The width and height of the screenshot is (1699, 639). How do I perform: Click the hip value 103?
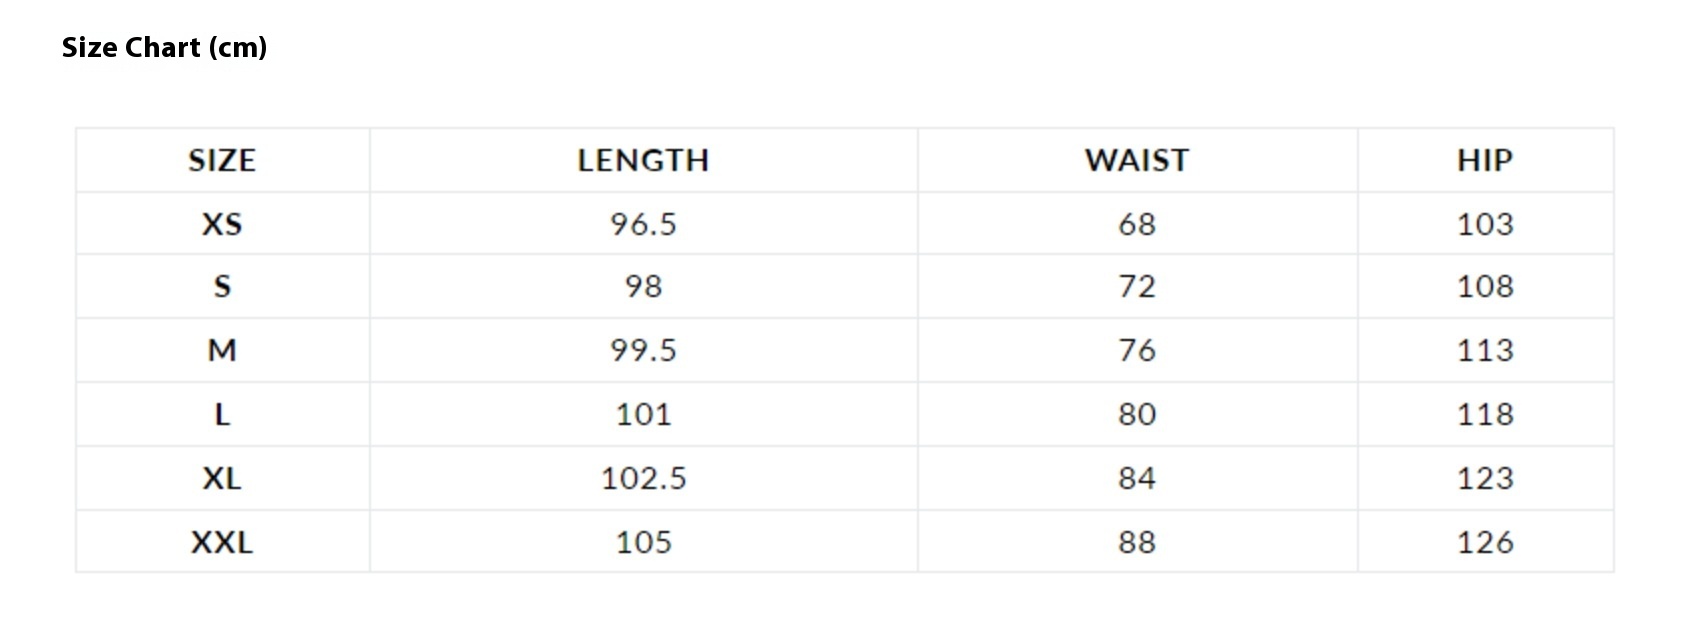tap(1485, 224)
